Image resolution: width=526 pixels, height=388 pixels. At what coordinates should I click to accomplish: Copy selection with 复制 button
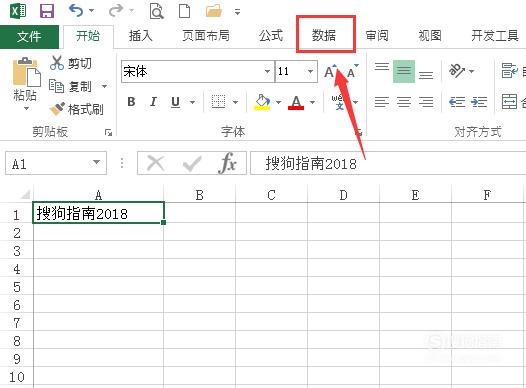(70, 87)
